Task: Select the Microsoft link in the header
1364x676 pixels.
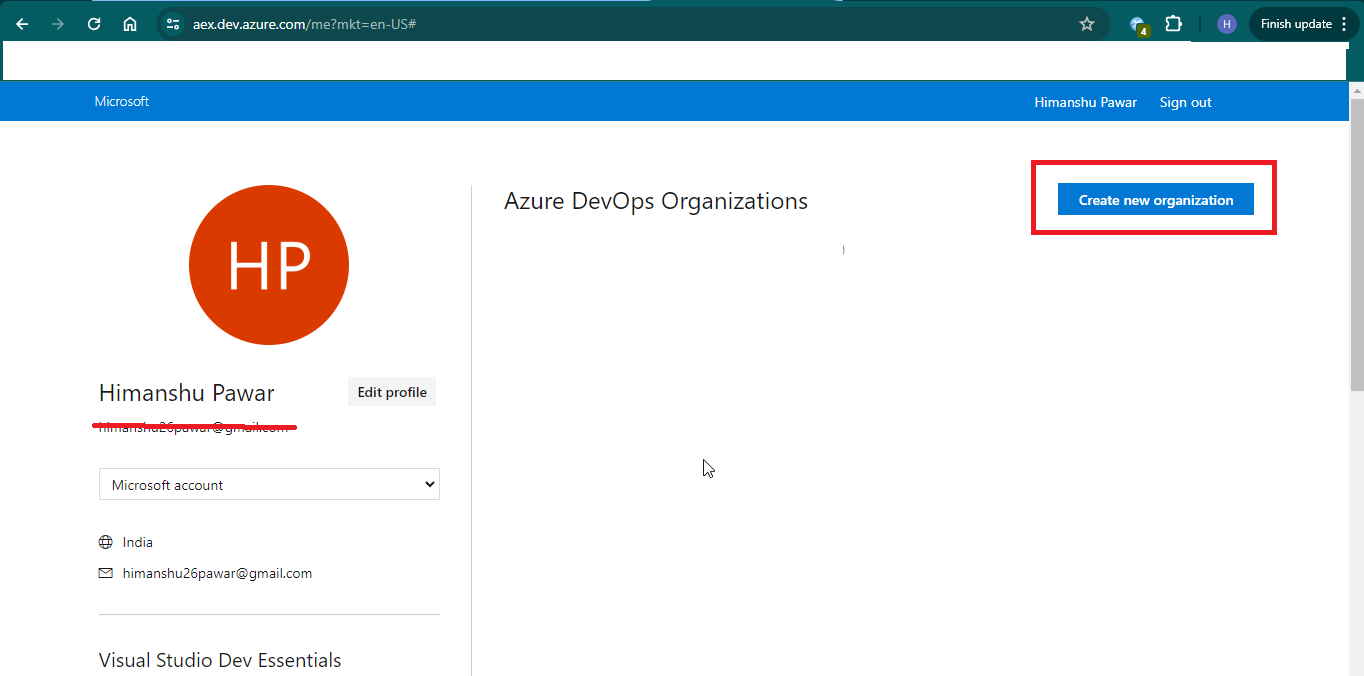Action: point(121,101)
